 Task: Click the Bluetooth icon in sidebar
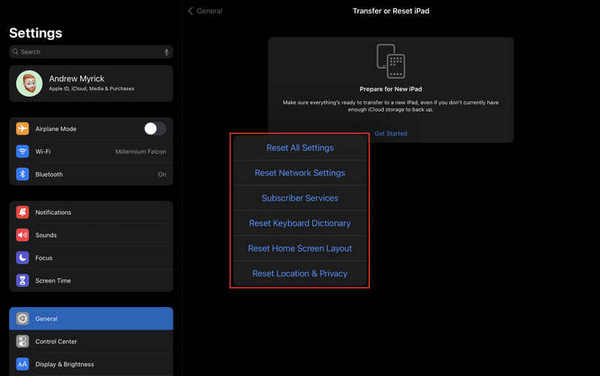pyautogui.click(x=22, y=174)
